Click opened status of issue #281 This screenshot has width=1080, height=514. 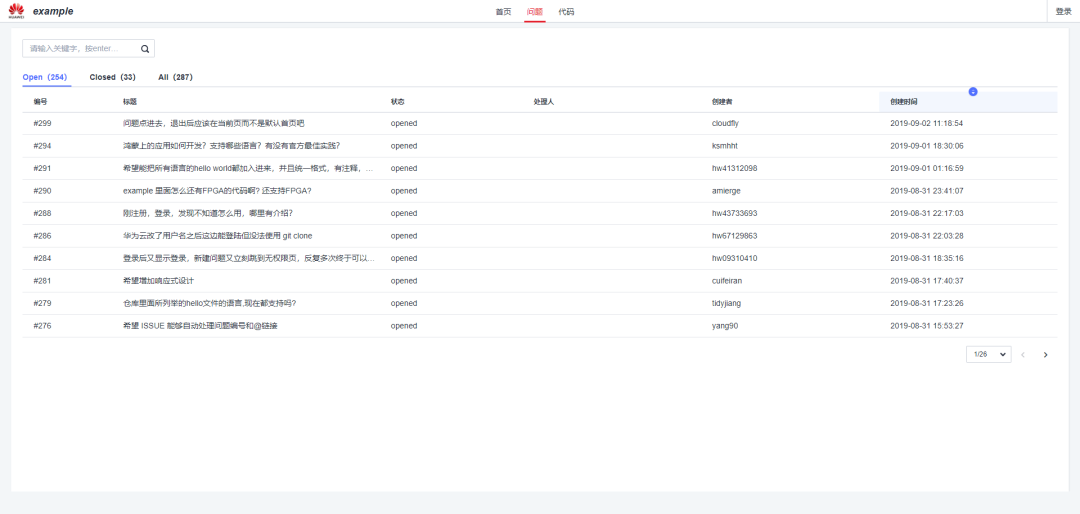click(404, 280)
